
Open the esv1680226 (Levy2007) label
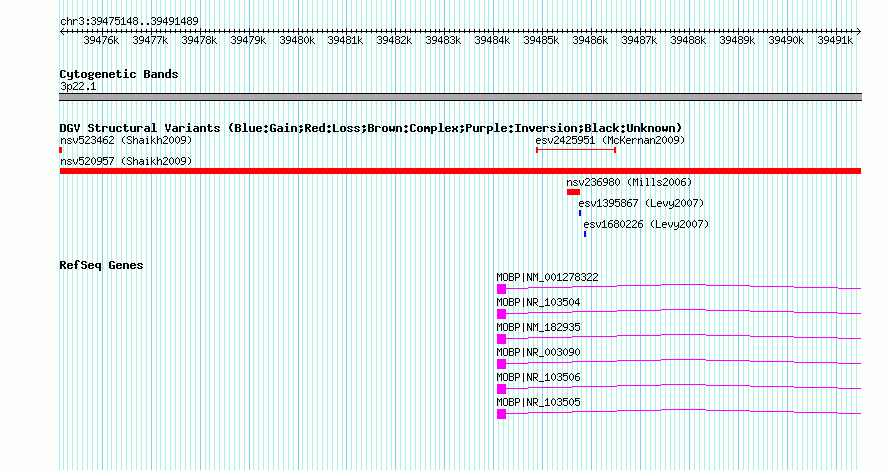click(x=646, y=224)
